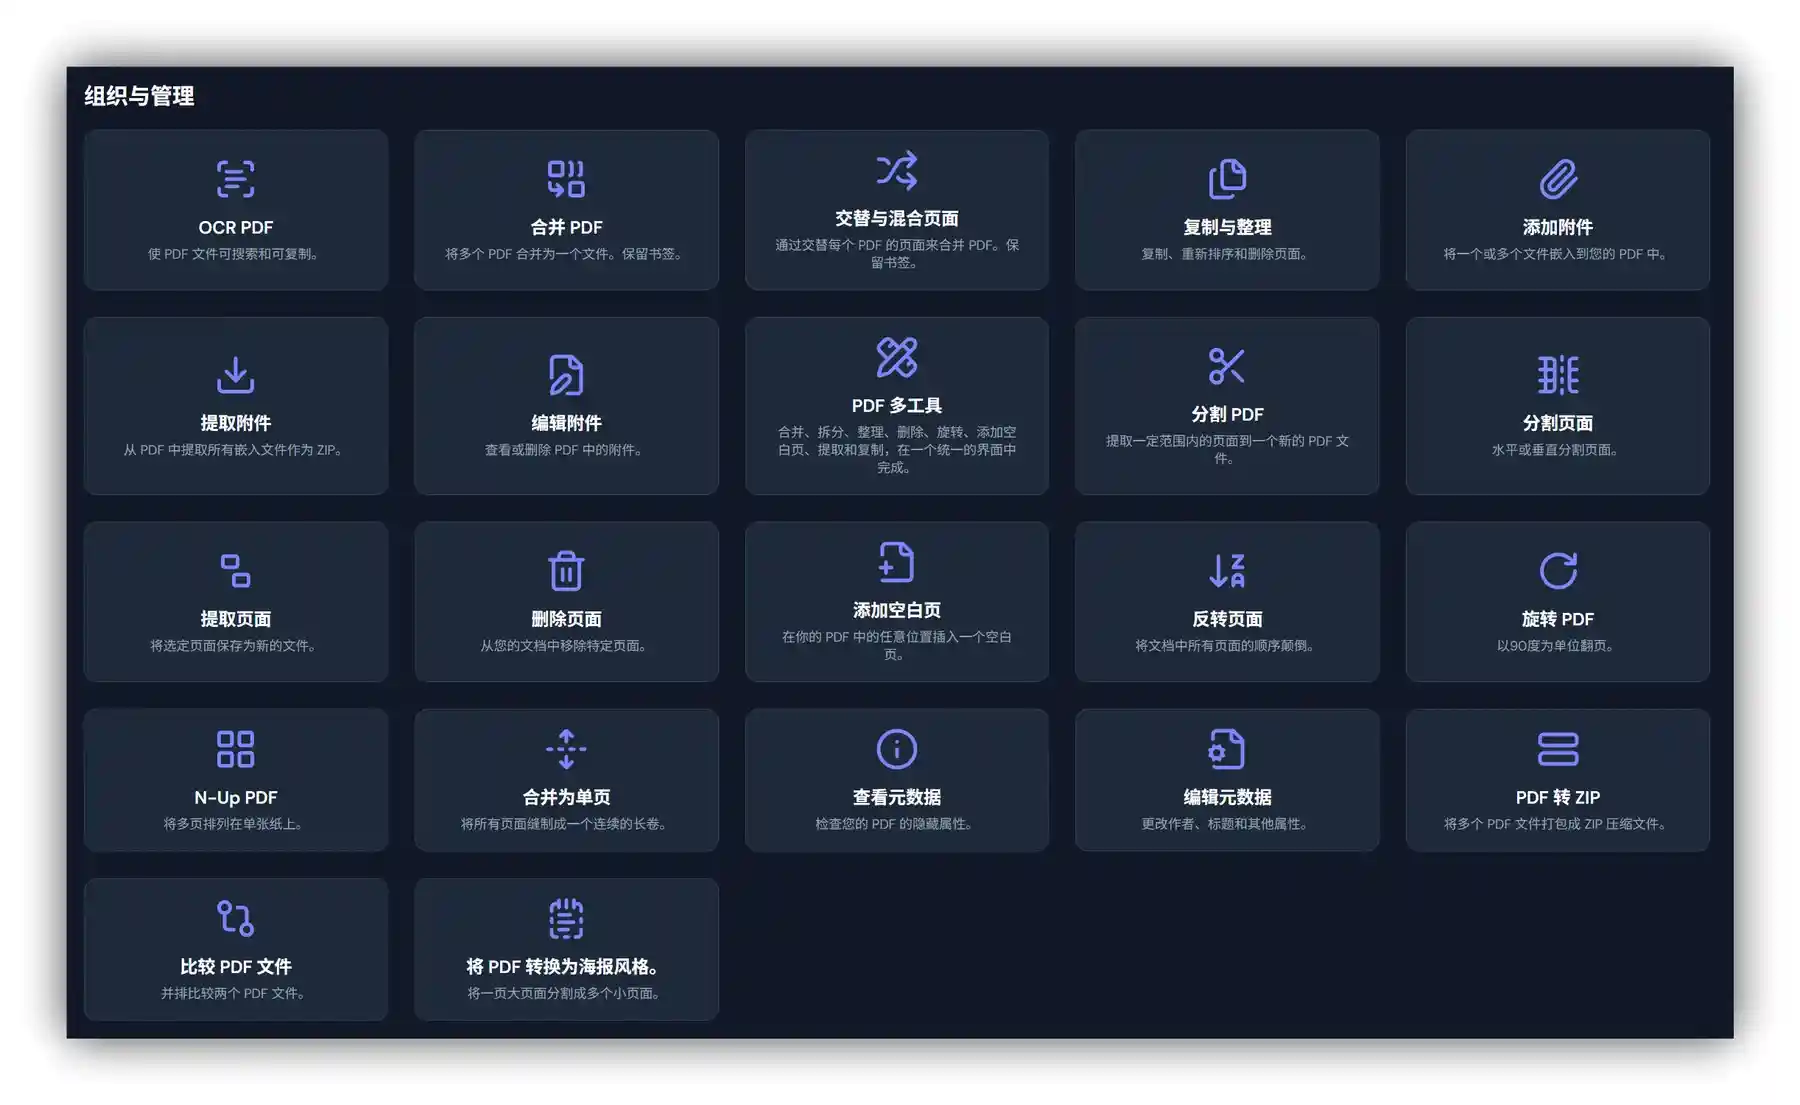The image size is (1800, 1105).
Task: Open the 编辑附件 tool card
Action: [x=566, y=406]
